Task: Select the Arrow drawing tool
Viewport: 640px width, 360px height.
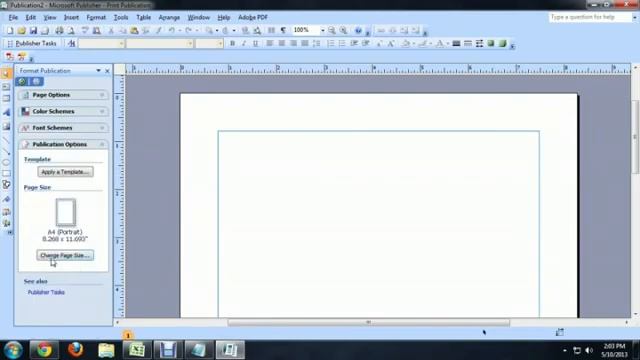Action: pyautogui.click(x=6, y=151)
